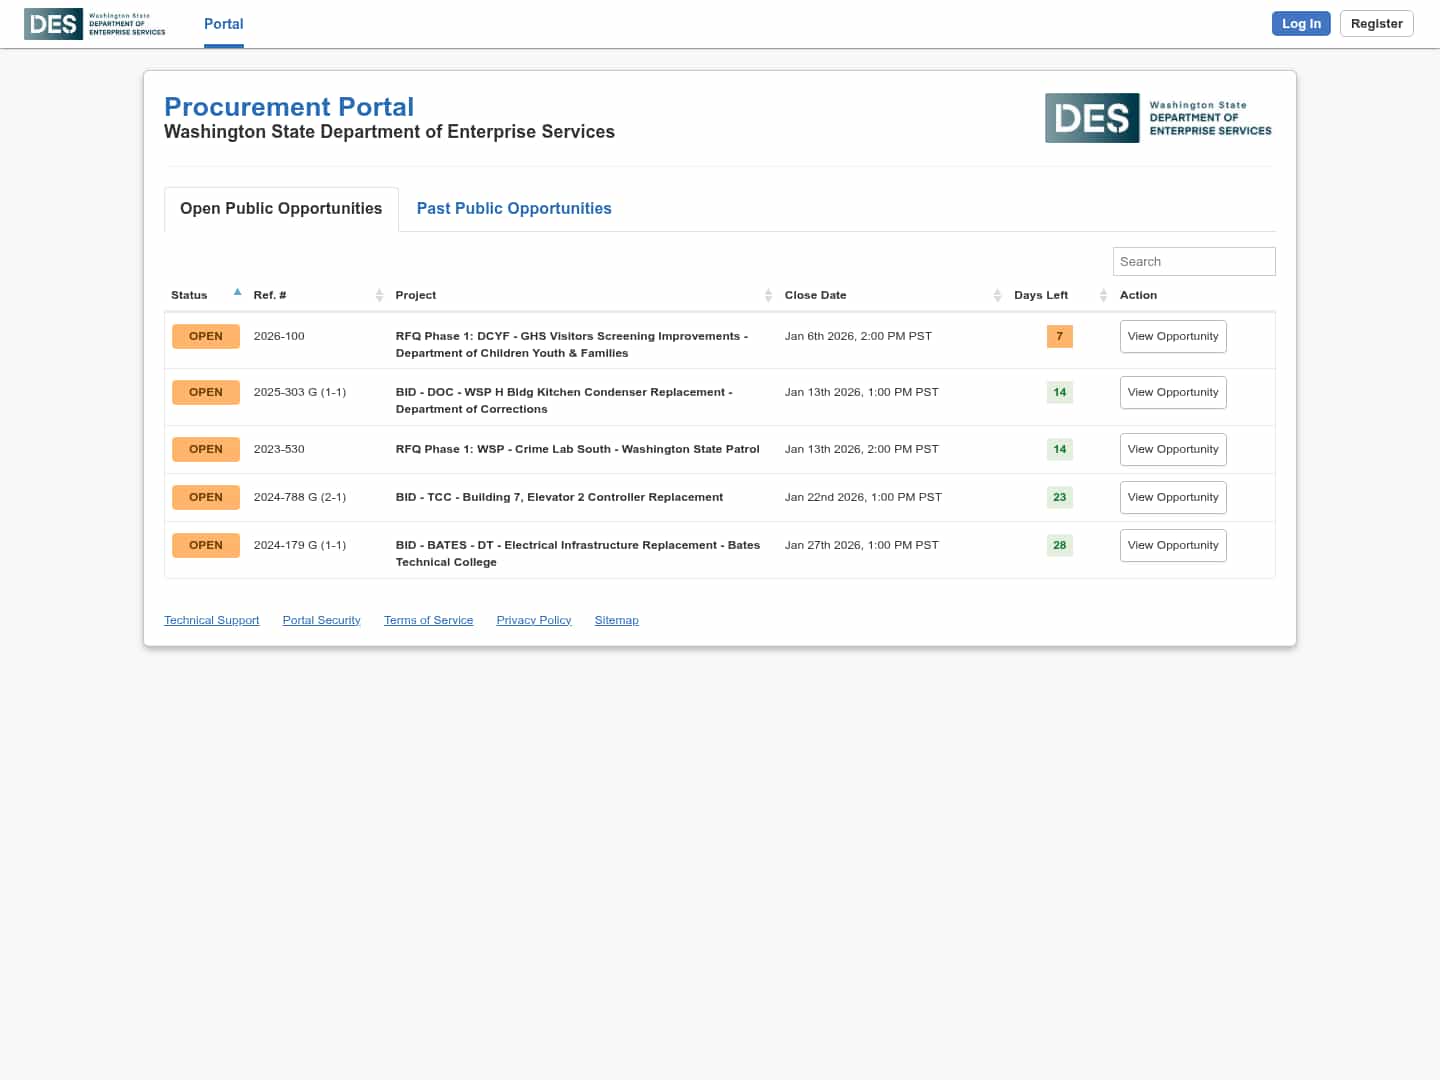View Opportunity for WSP Crime Lab South

point(1172,450)
